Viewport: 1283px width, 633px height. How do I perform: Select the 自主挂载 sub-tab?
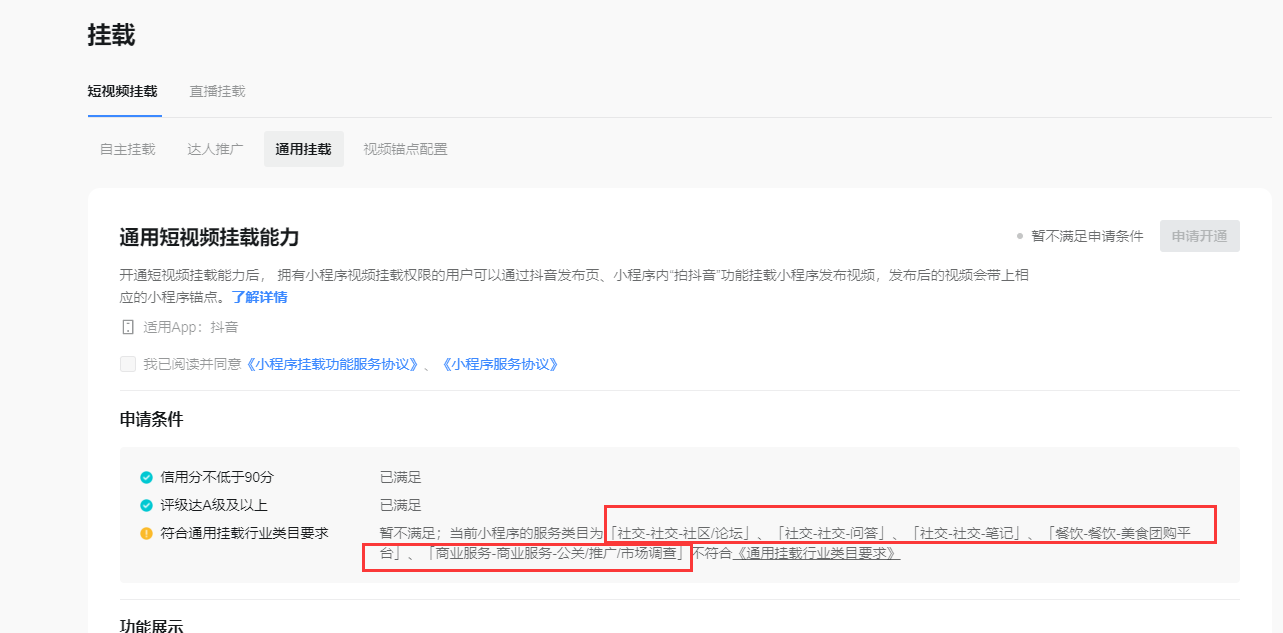click(x=127, y=149)
